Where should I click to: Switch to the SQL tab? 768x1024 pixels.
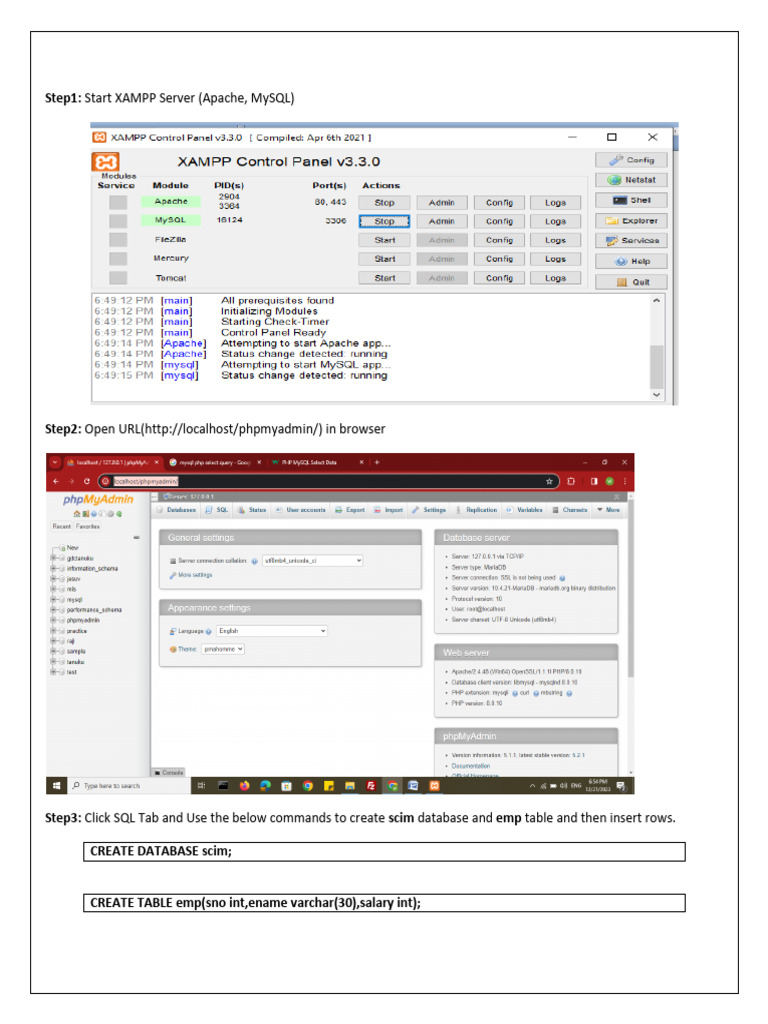(x=217, y=510)
